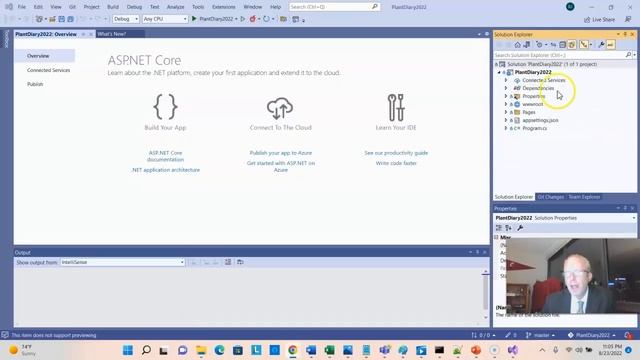The width and height of the screenshot is (640, 360).
Task: Start debugging with green PlantDiary2022 play button
Action: (213, 19)
